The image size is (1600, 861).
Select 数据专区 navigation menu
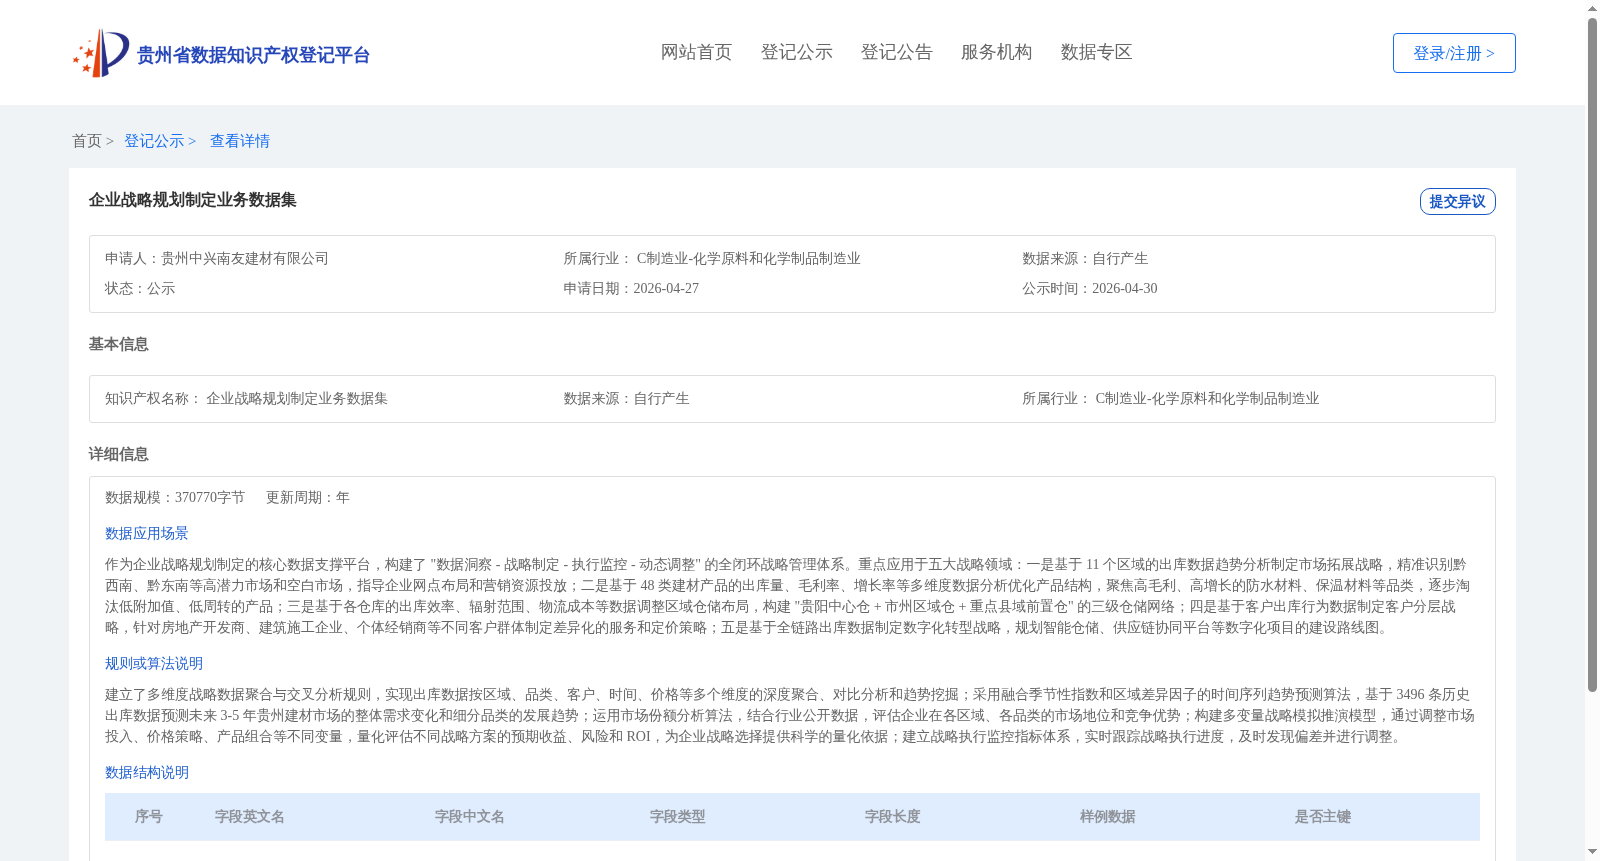point(1096,52)
